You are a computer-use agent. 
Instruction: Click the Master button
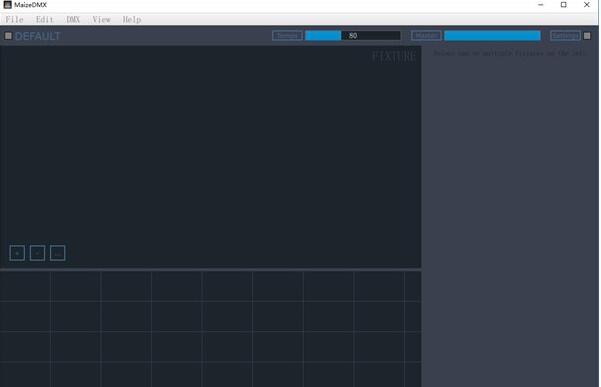pyautogui.click(x=426, y=36)
